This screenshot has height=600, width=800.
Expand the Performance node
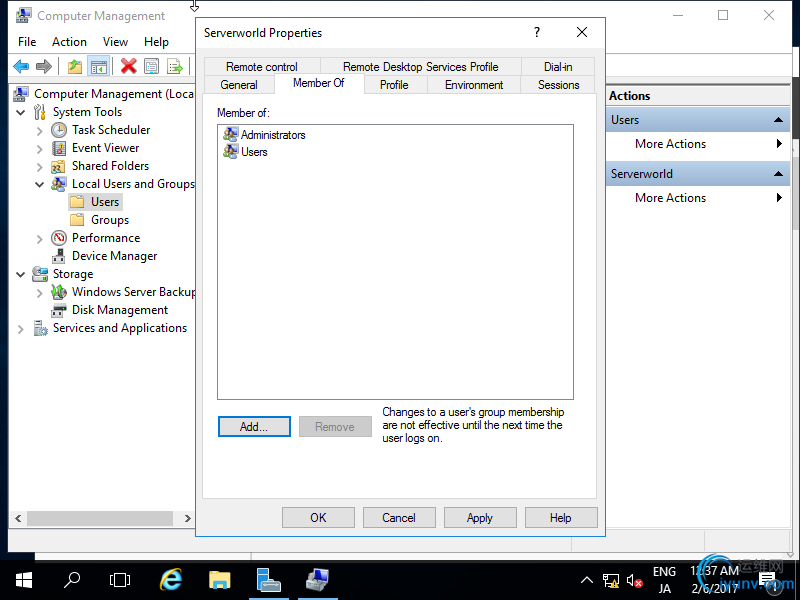[x=40, y=238]
